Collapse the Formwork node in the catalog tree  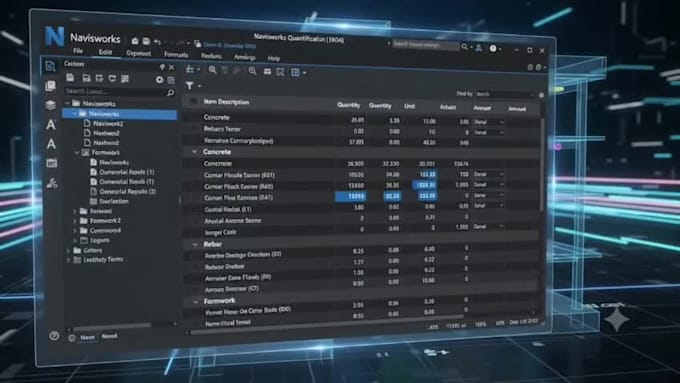[x=77, y=153]
